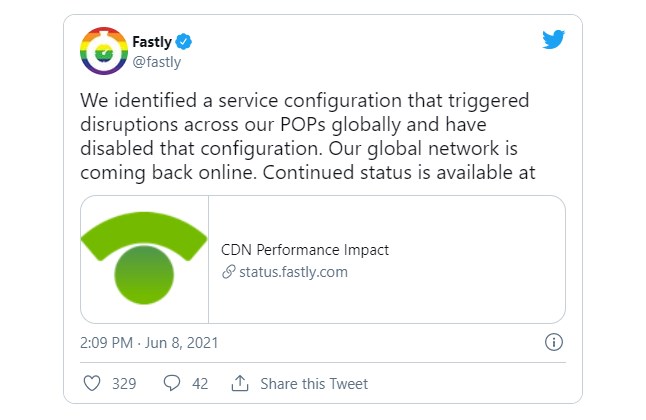This screenshot has width=646, height=420.
Task: Open the Twitter bird logo
Action: click(553, 40)
